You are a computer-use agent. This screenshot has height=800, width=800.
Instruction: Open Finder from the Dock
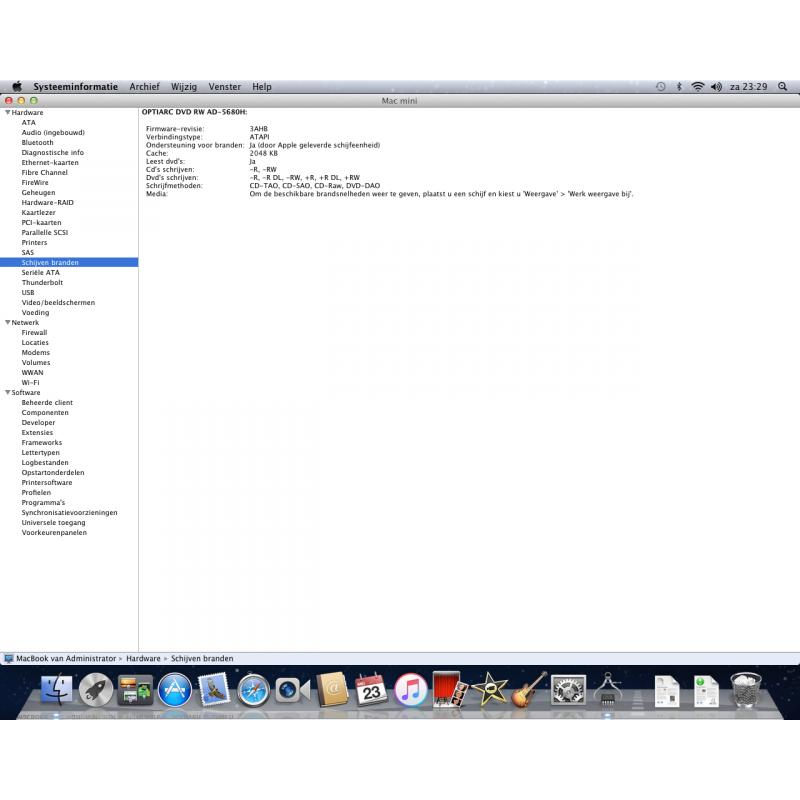56,690
